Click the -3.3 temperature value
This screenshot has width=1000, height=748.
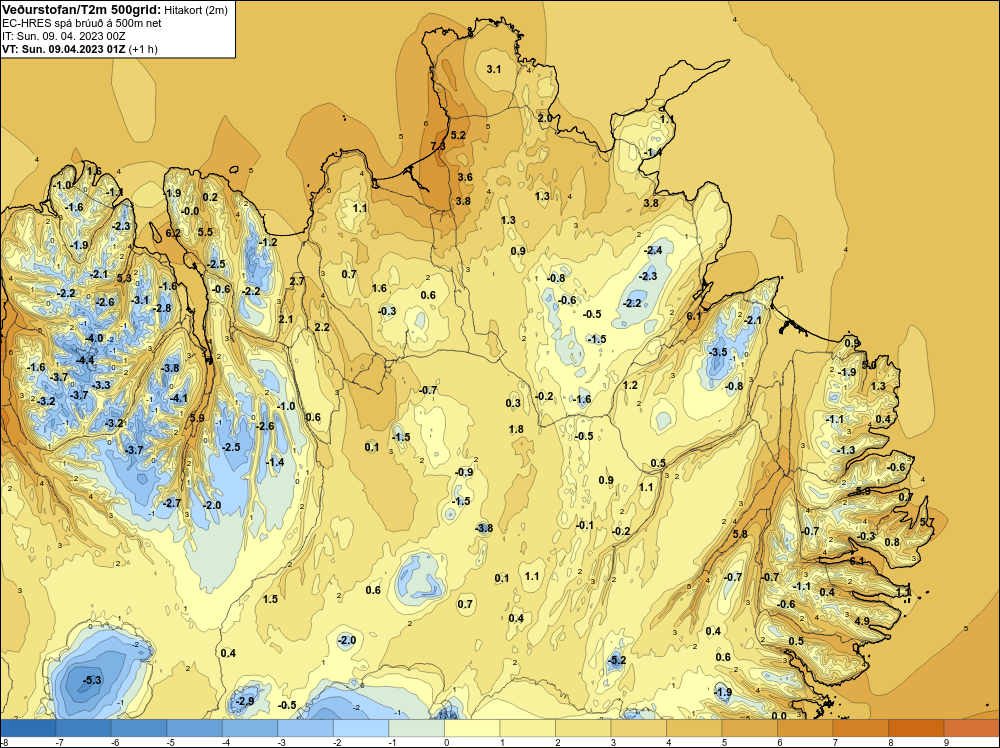pos(101,385)
